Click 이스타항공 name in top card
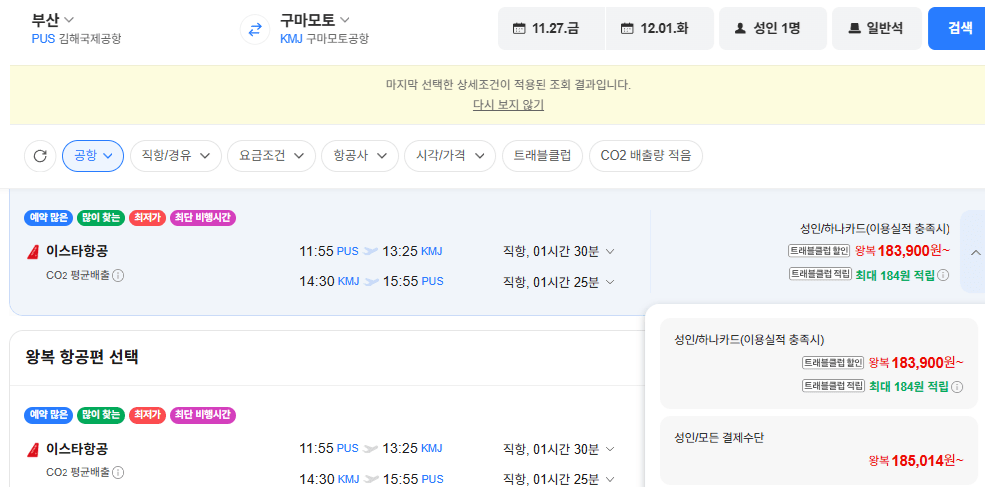 77,251
